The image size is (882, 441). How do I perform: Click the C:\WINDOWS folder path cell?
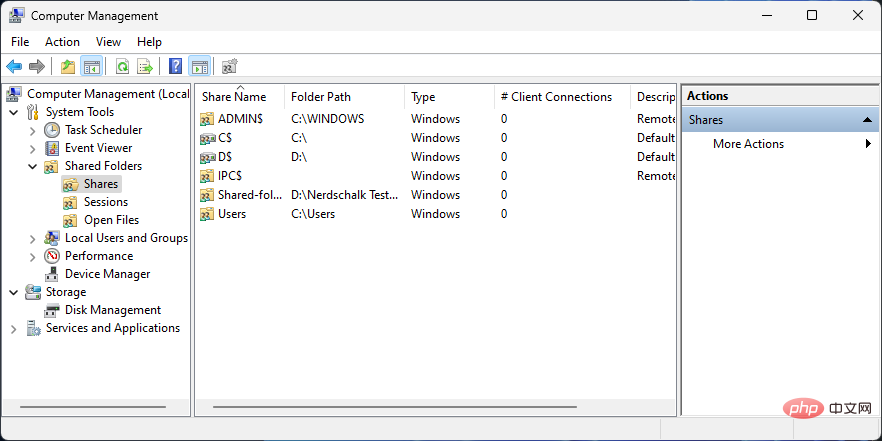(x=327, y=119)
